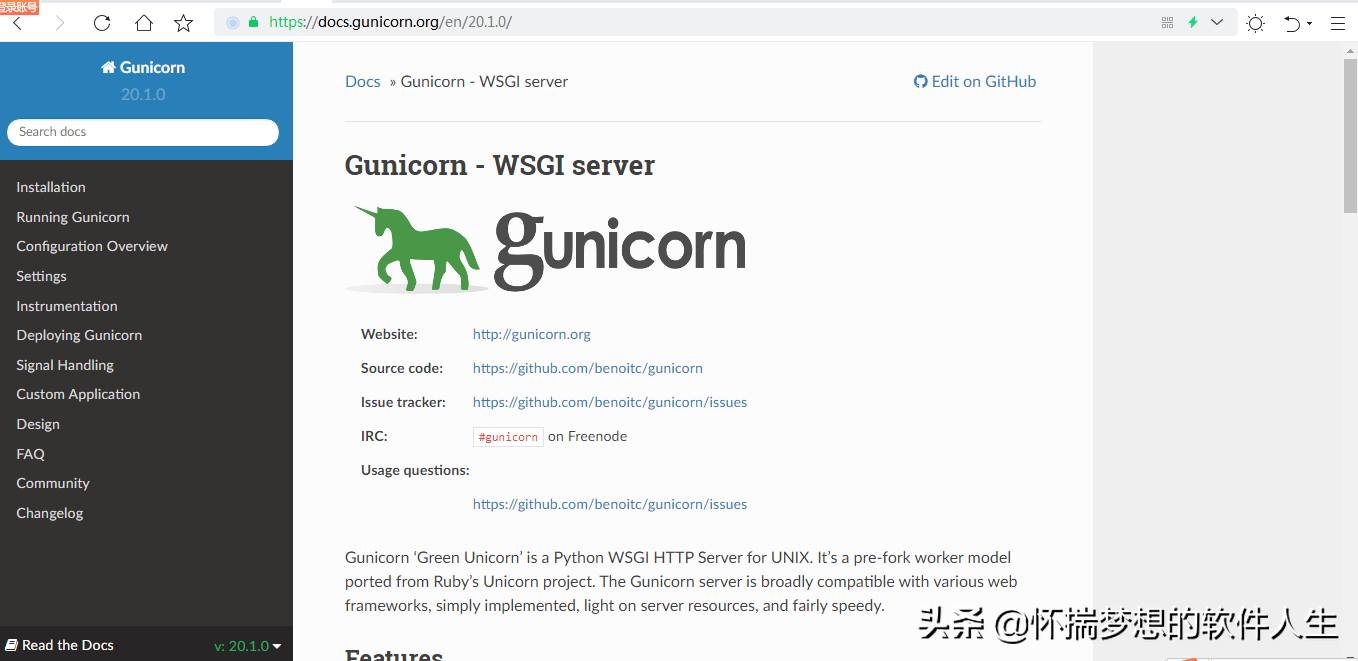Open Configuration Overview in sidebar
Screen dimensions: 1358x661
pos(92,246)
